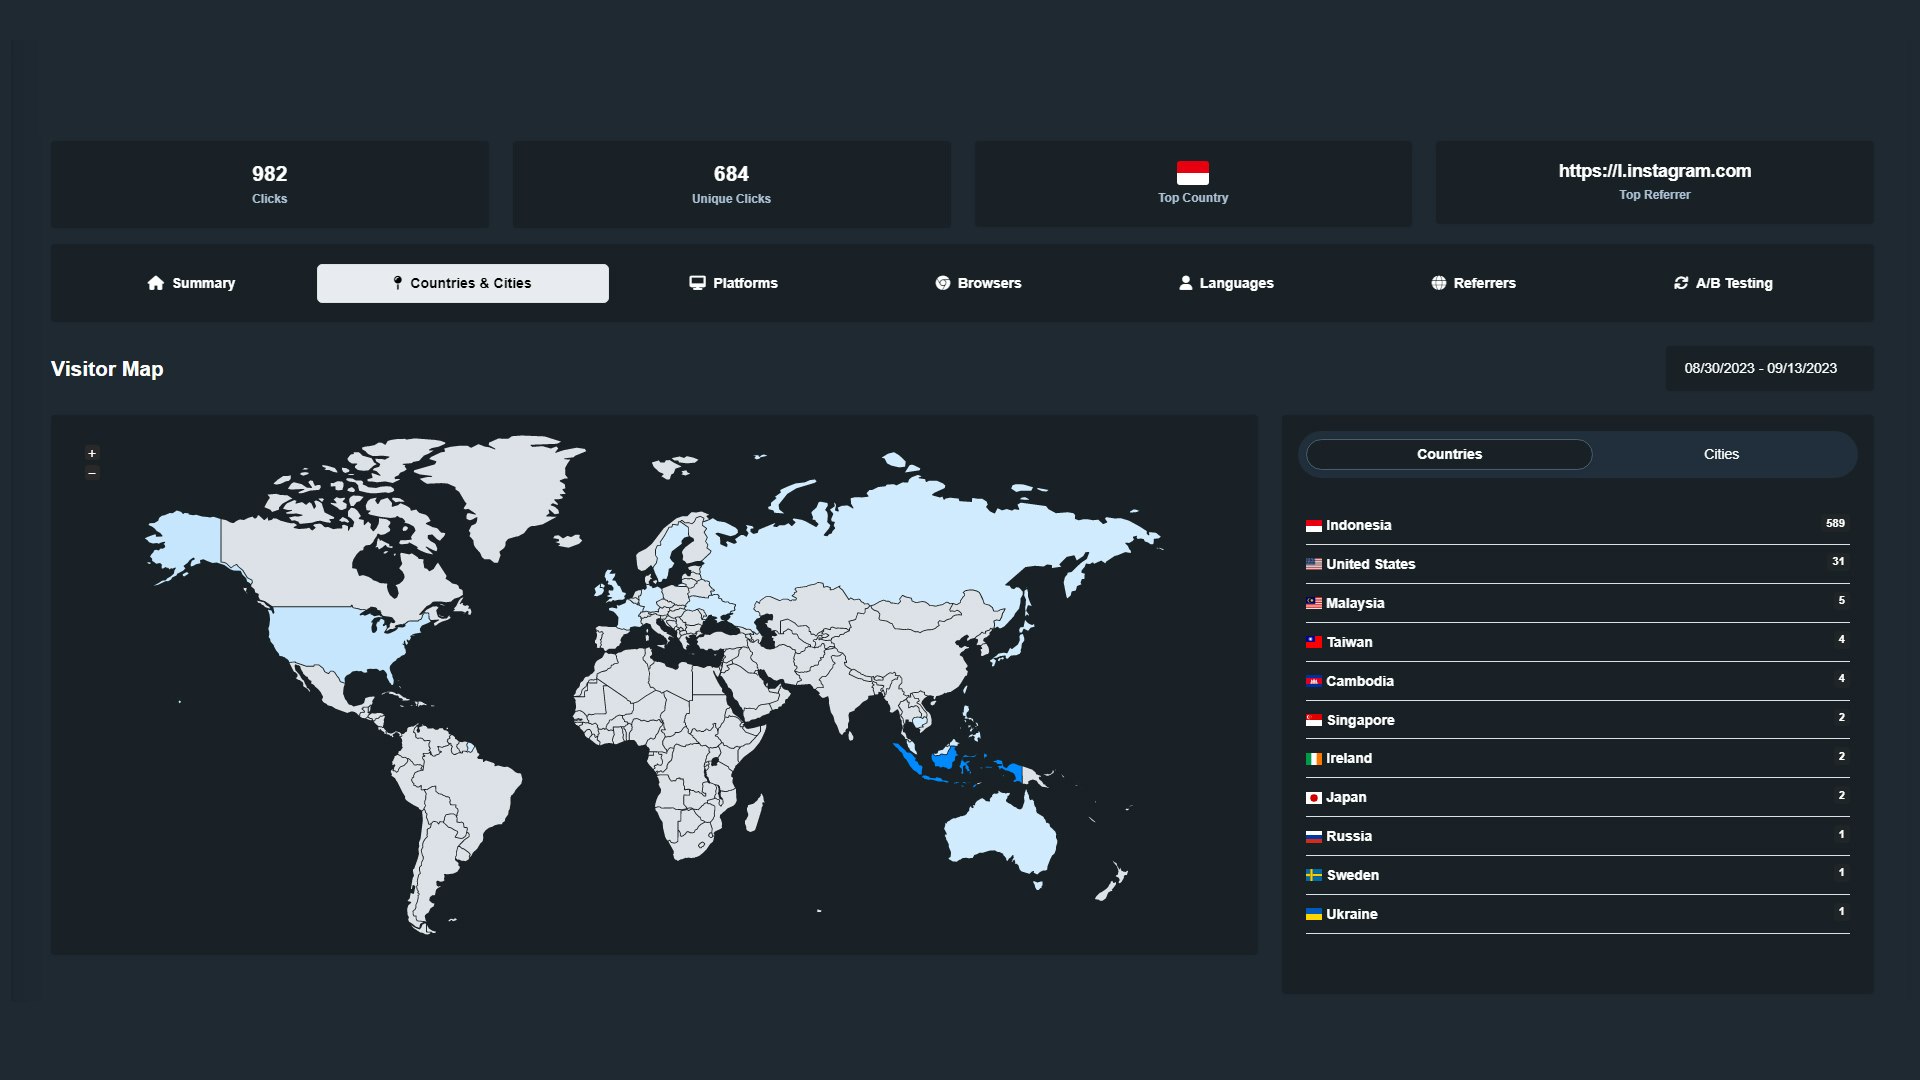This screenshot has height=1080, width=1920.
Task: Click the Ireland flag icon
Action: pos(1314,759)
